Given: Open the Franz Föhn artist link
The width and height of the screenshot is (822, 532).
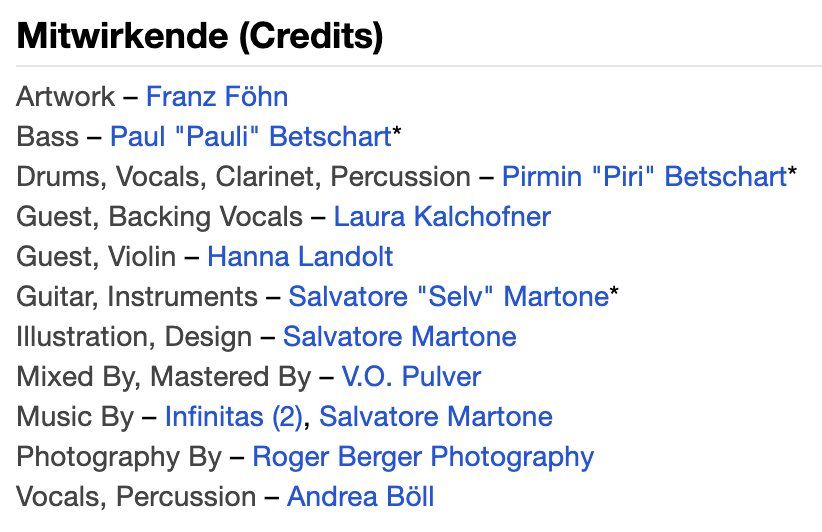Looking at the screenshot, I should point(217,96).
